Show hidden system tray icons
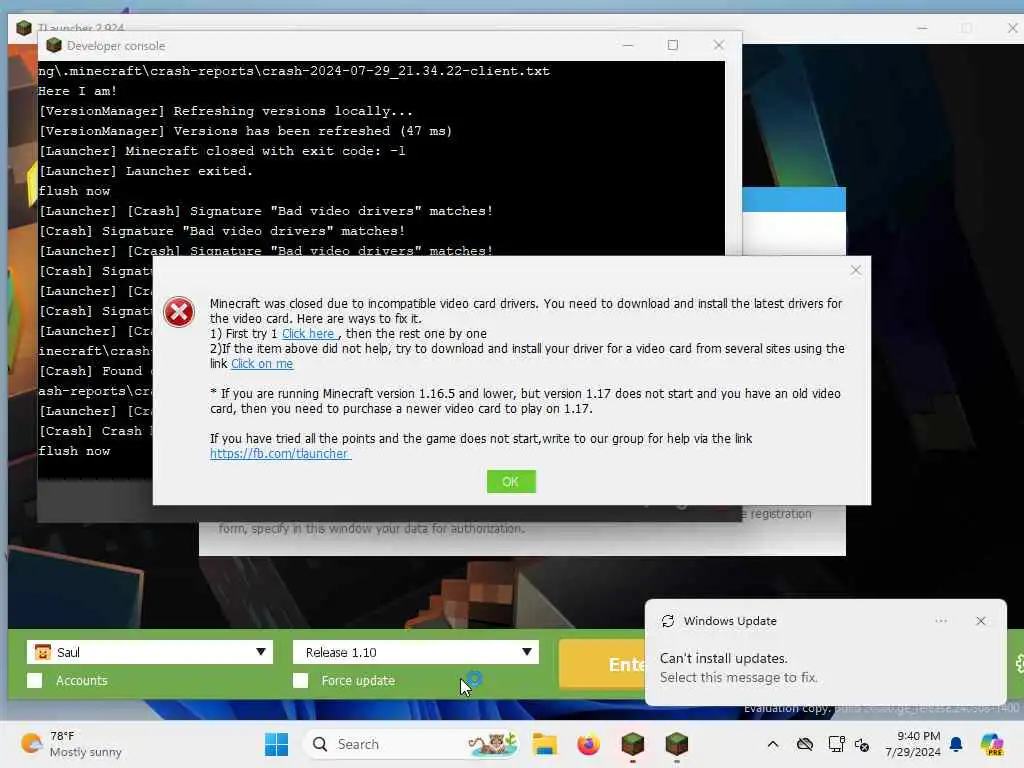The image size is (1024, 768). [773, 744]
